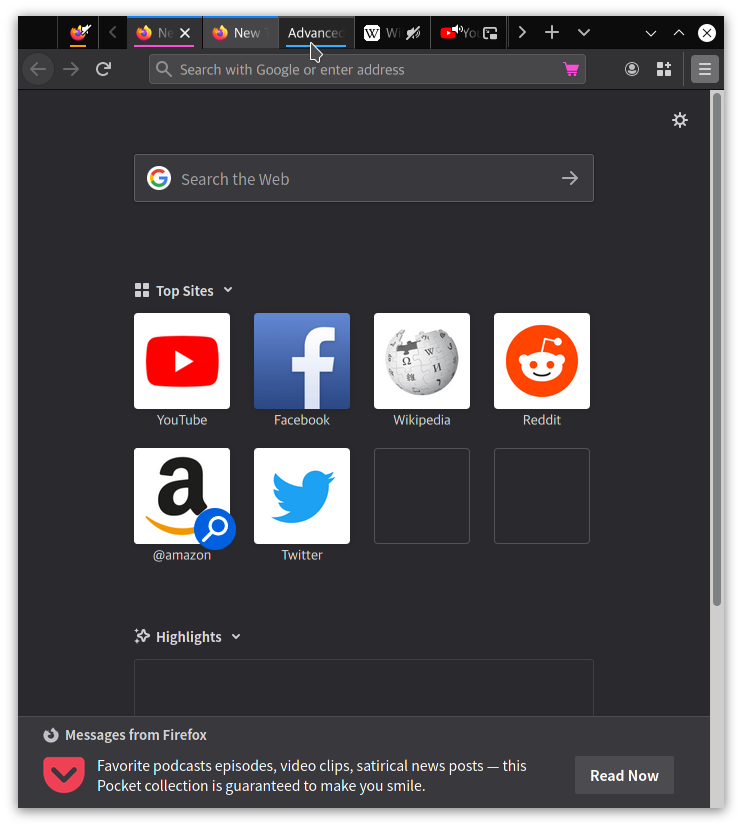The width and height of the screenshot is (742, 828).
Task: Open the Facebook top site tile
Action: coord(302,361)
